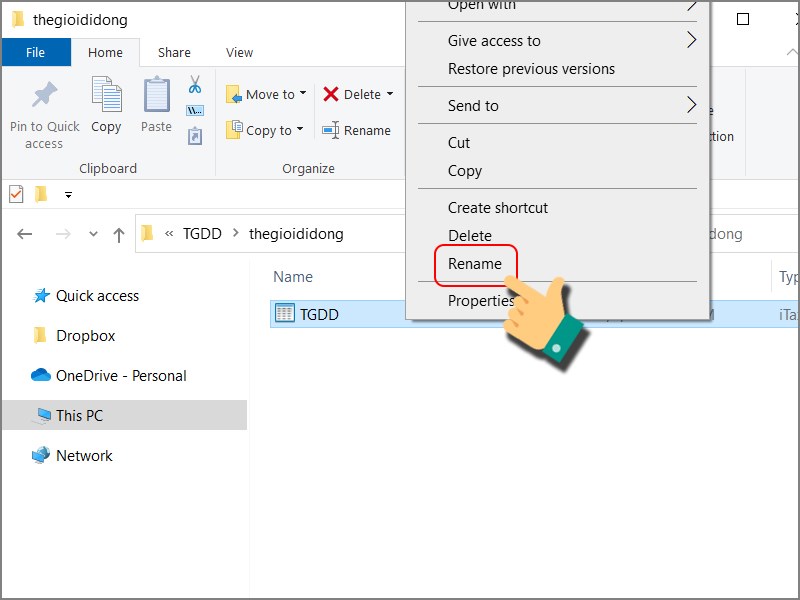
Task: Click the Paste clipboard icon
Action: [156, 95]
